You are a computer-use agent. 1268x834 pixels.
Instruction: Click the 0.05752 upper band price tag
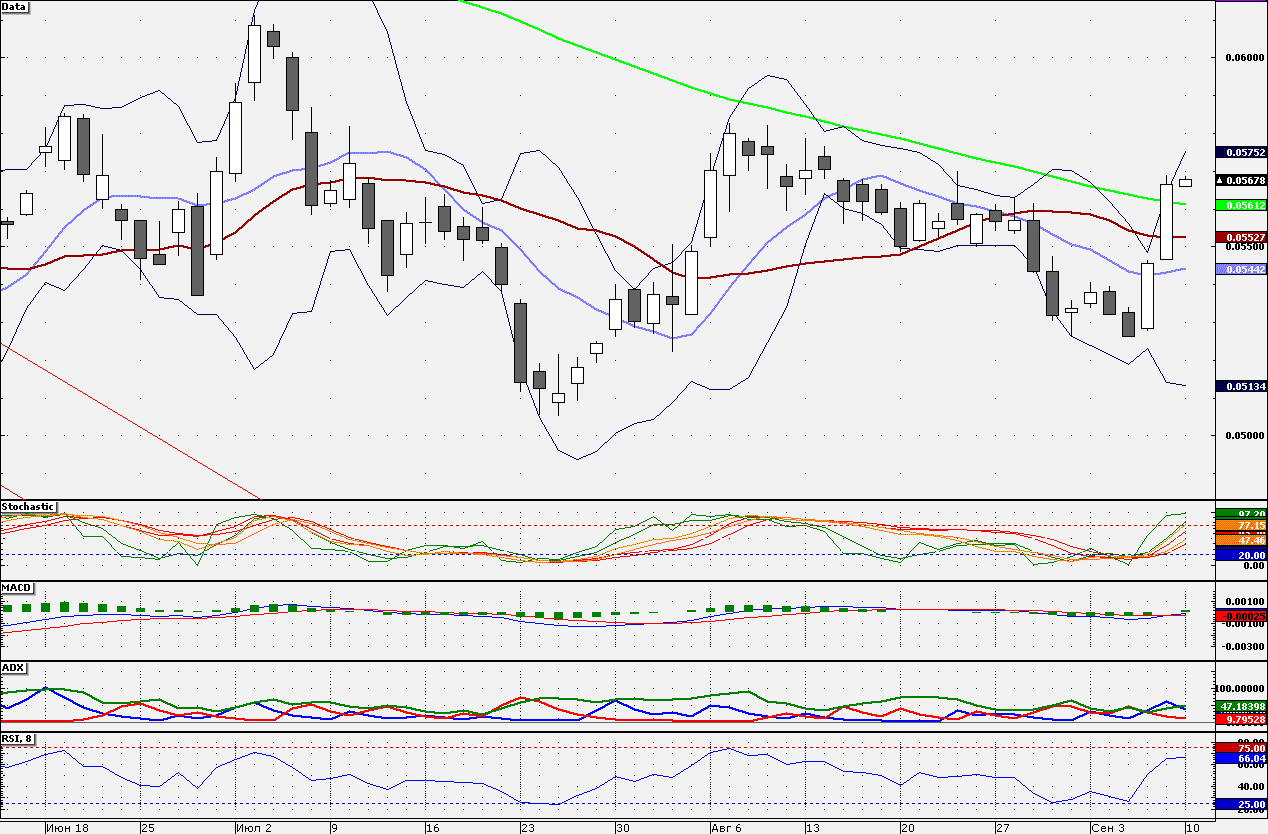click(1241, 153)
